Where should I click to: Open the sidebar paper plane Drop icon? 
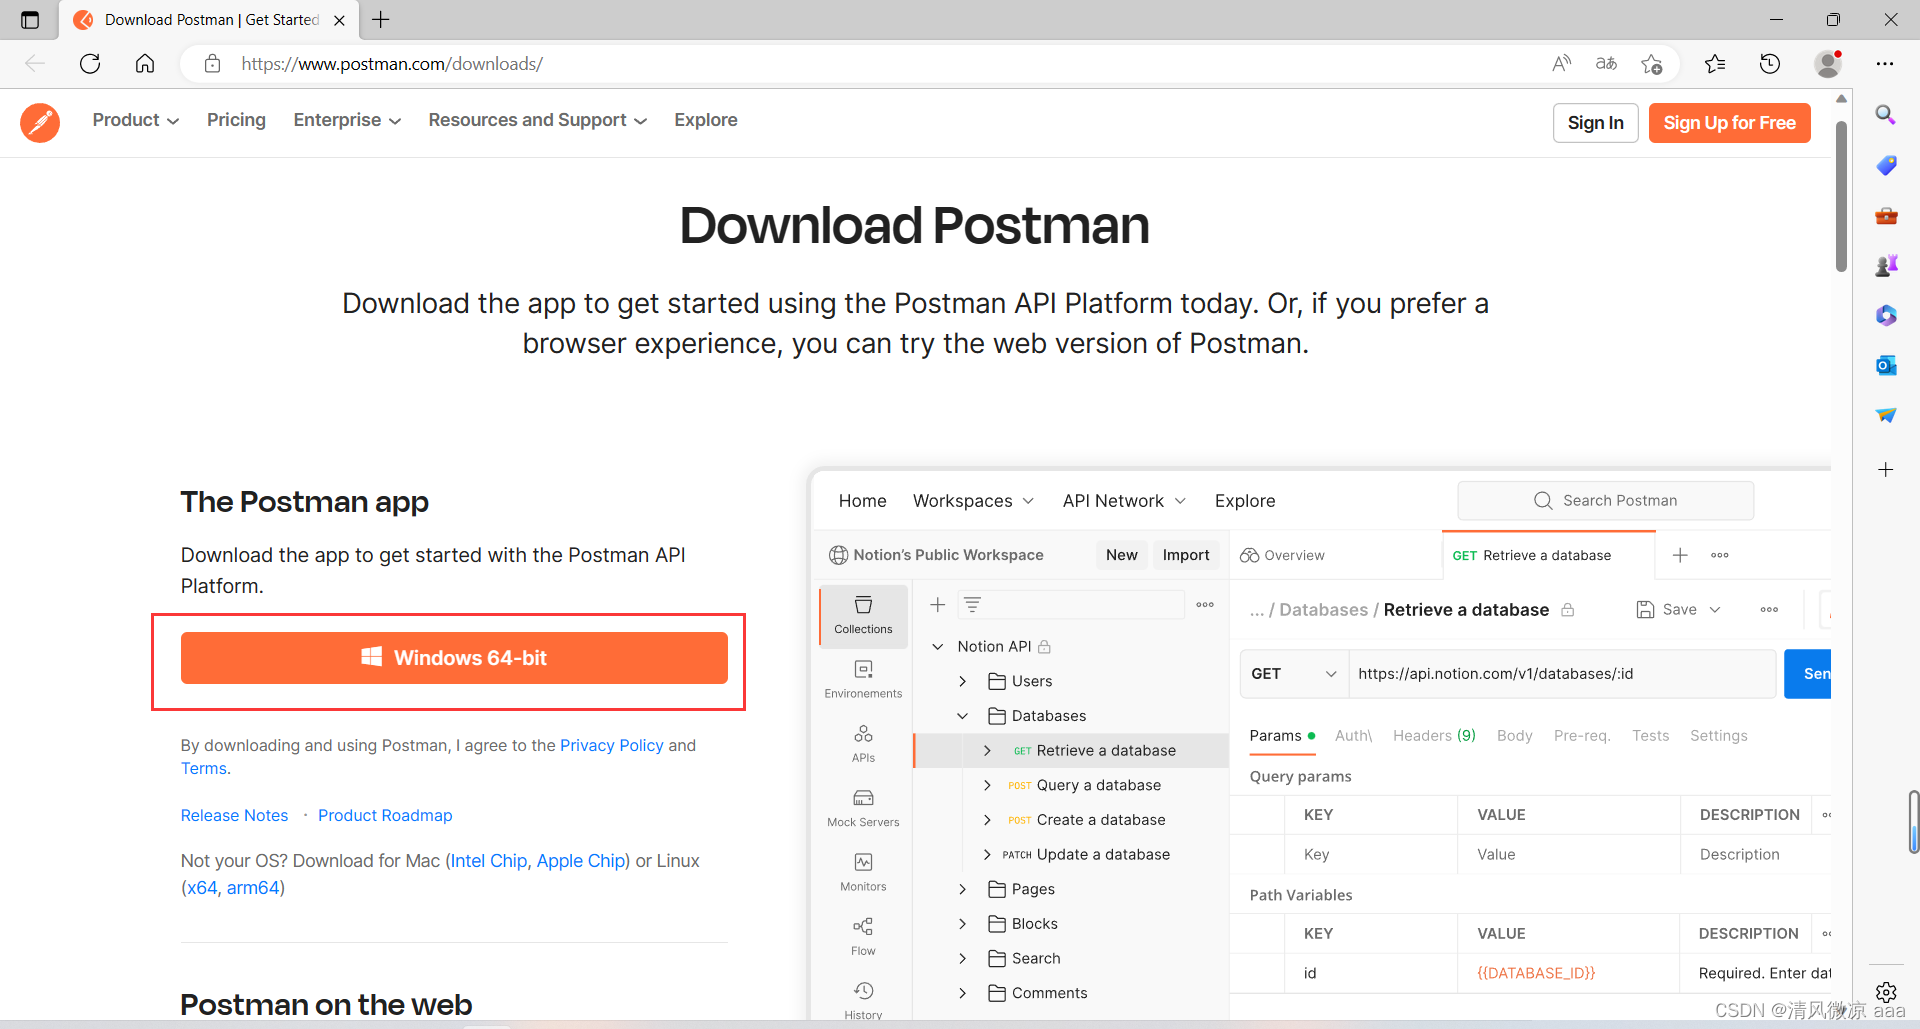[x=1886, y=415]
